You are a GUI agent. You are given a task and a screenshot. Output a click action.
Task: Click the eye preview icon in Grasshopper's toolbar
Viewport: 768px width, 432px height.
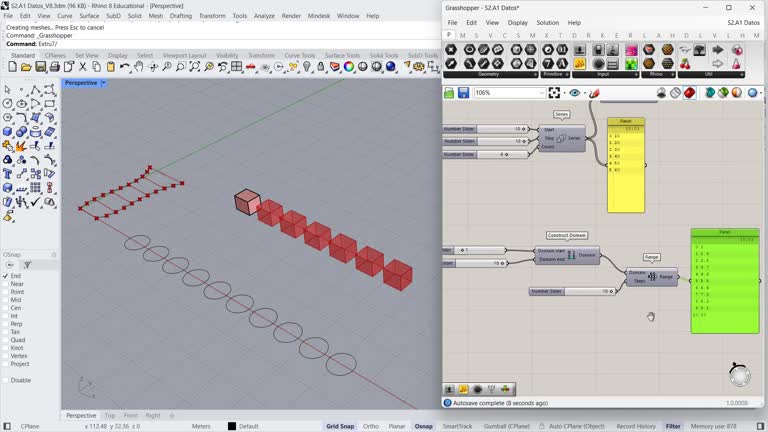(574, 93)
